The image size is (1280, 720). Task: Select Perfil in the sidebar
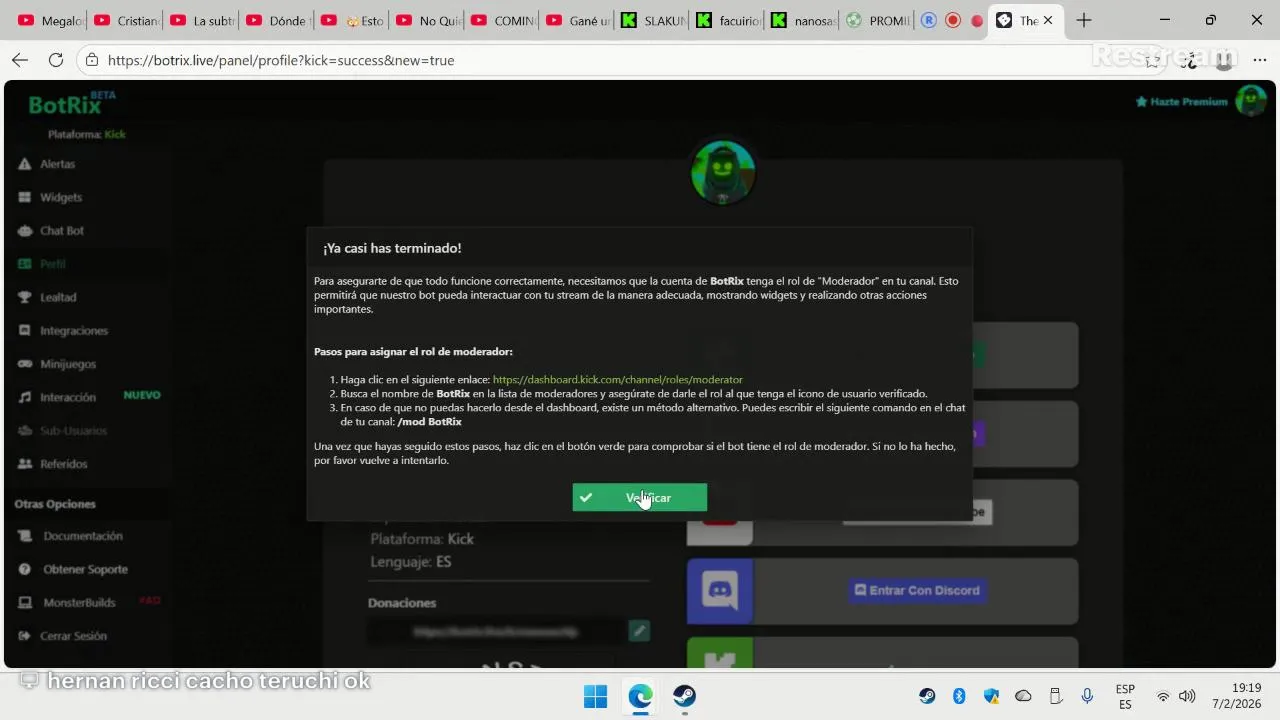[x=52, y=264]
